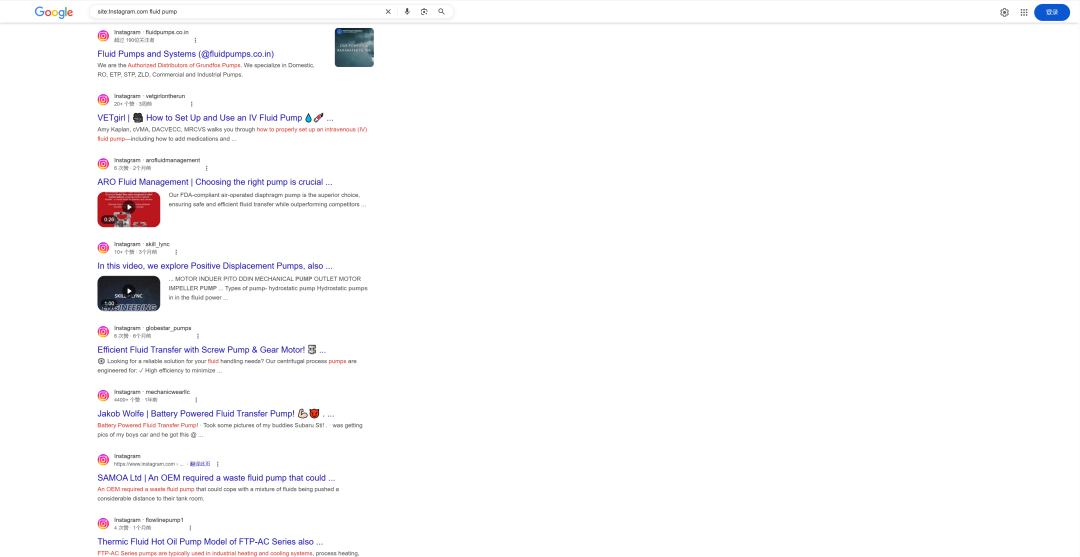Viewport: 1080px width, 557px height.
Task: Open more options for skill_lync result
Action: tap(176, 252)
